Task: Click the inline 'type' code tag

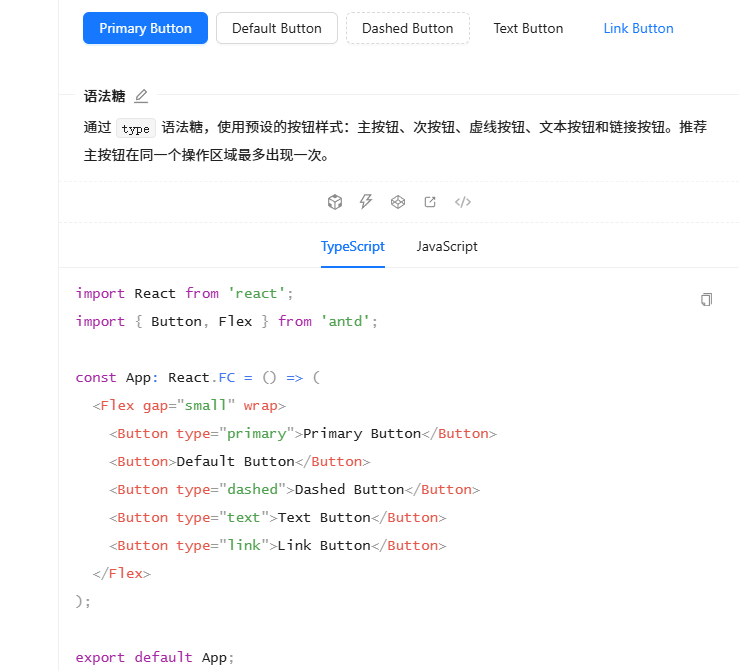Action: click(135, 128)
